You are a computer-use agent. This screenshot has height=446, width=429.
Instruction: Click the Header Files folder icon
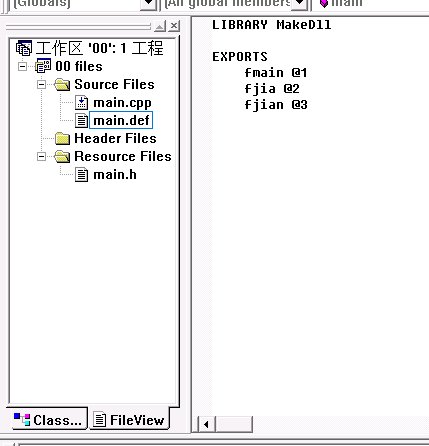coord(62,138)
